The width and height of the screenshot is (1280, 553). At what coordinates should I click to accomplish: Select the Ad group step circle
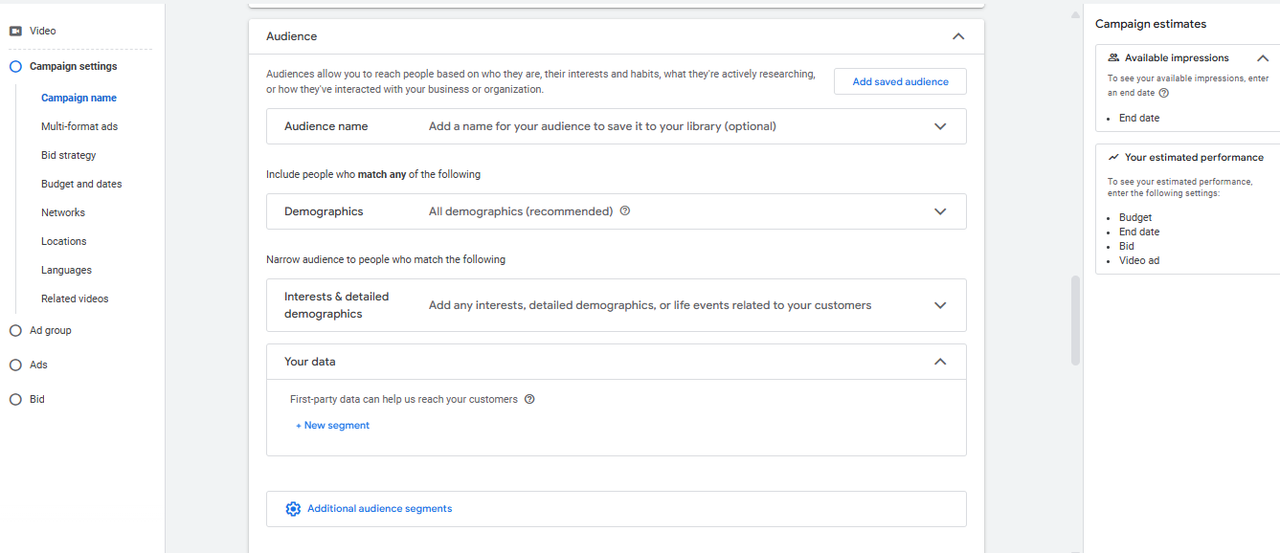pyautogui.click(x=15, y=331)
